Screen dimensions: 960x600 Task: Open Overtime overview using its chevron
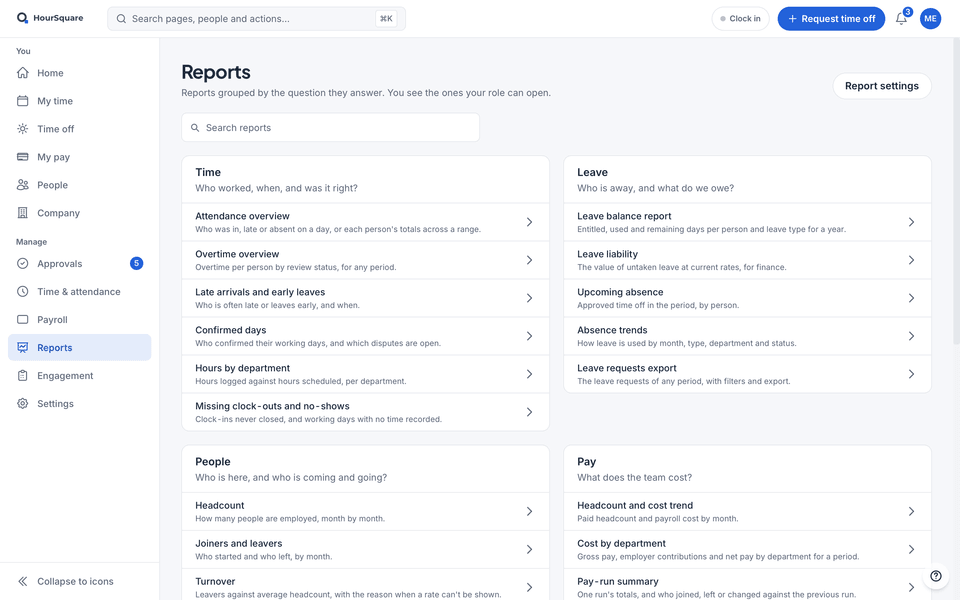(530, 260)
